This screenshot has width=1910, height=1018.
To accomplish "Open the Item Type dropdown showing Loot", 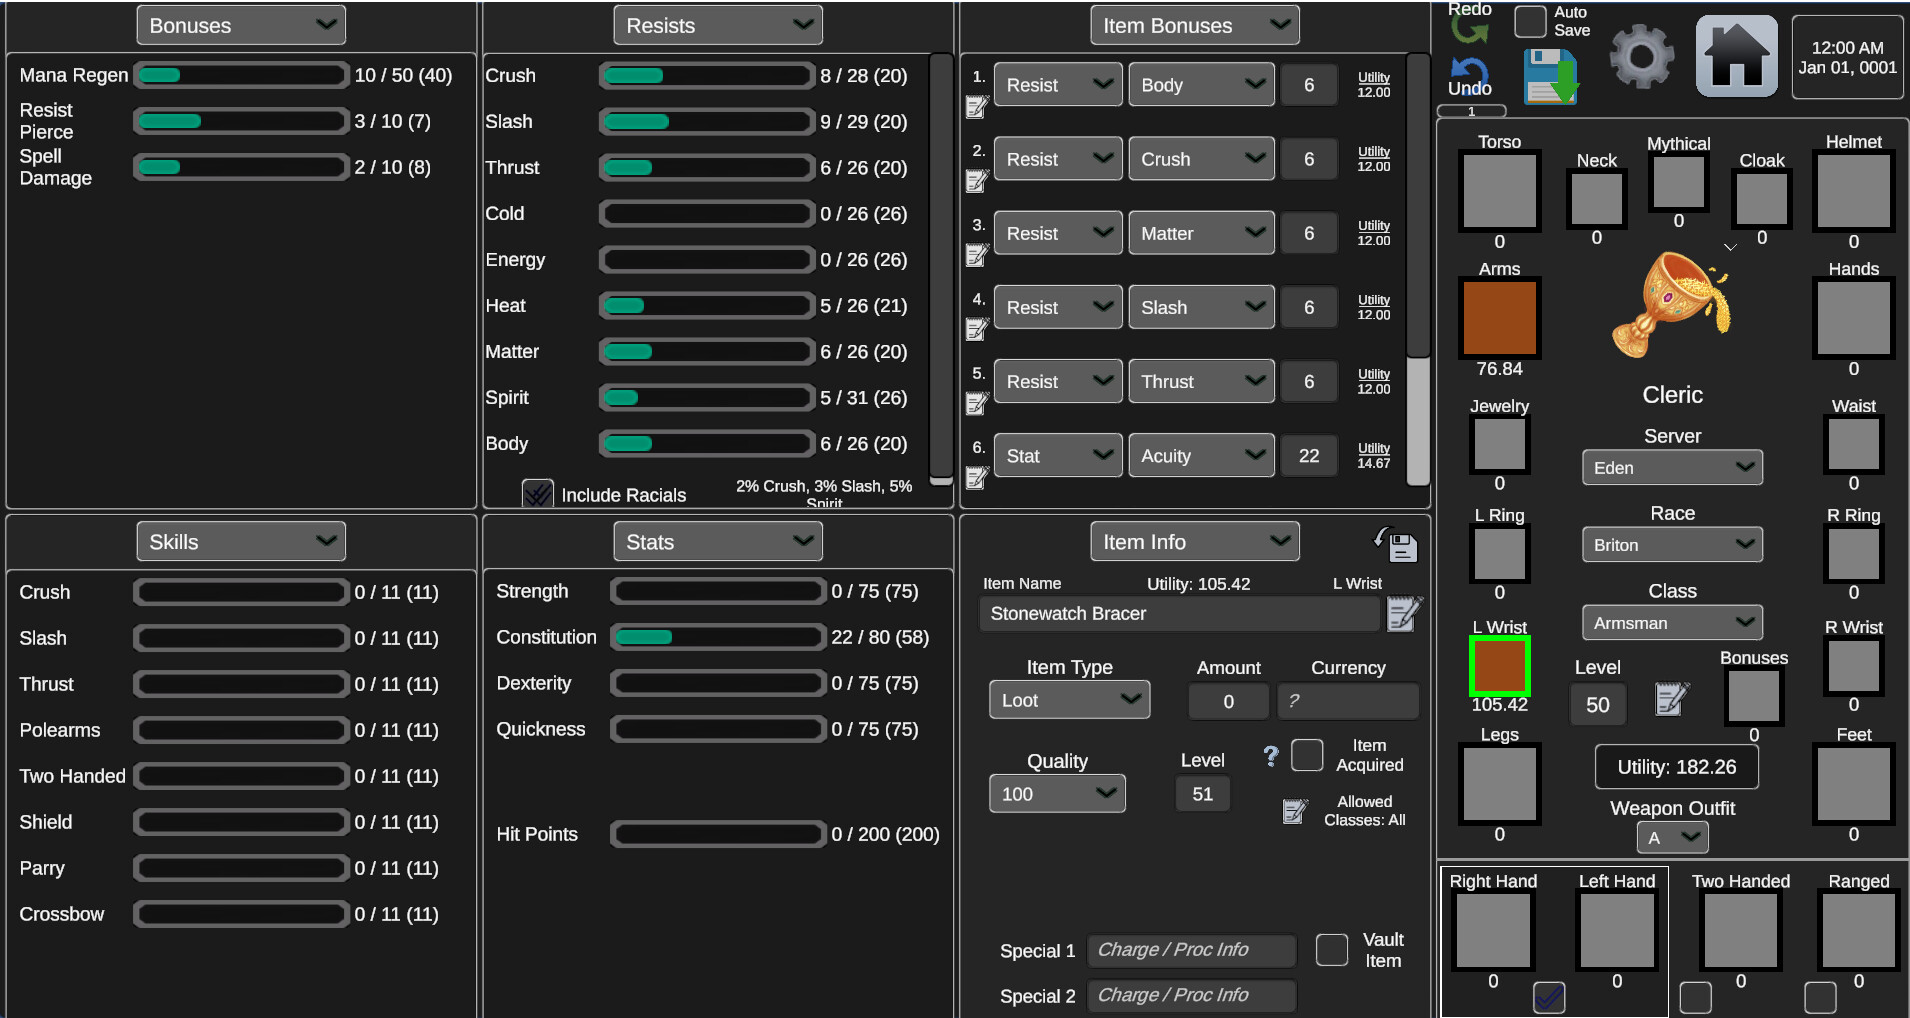I will click(1068, 699).
